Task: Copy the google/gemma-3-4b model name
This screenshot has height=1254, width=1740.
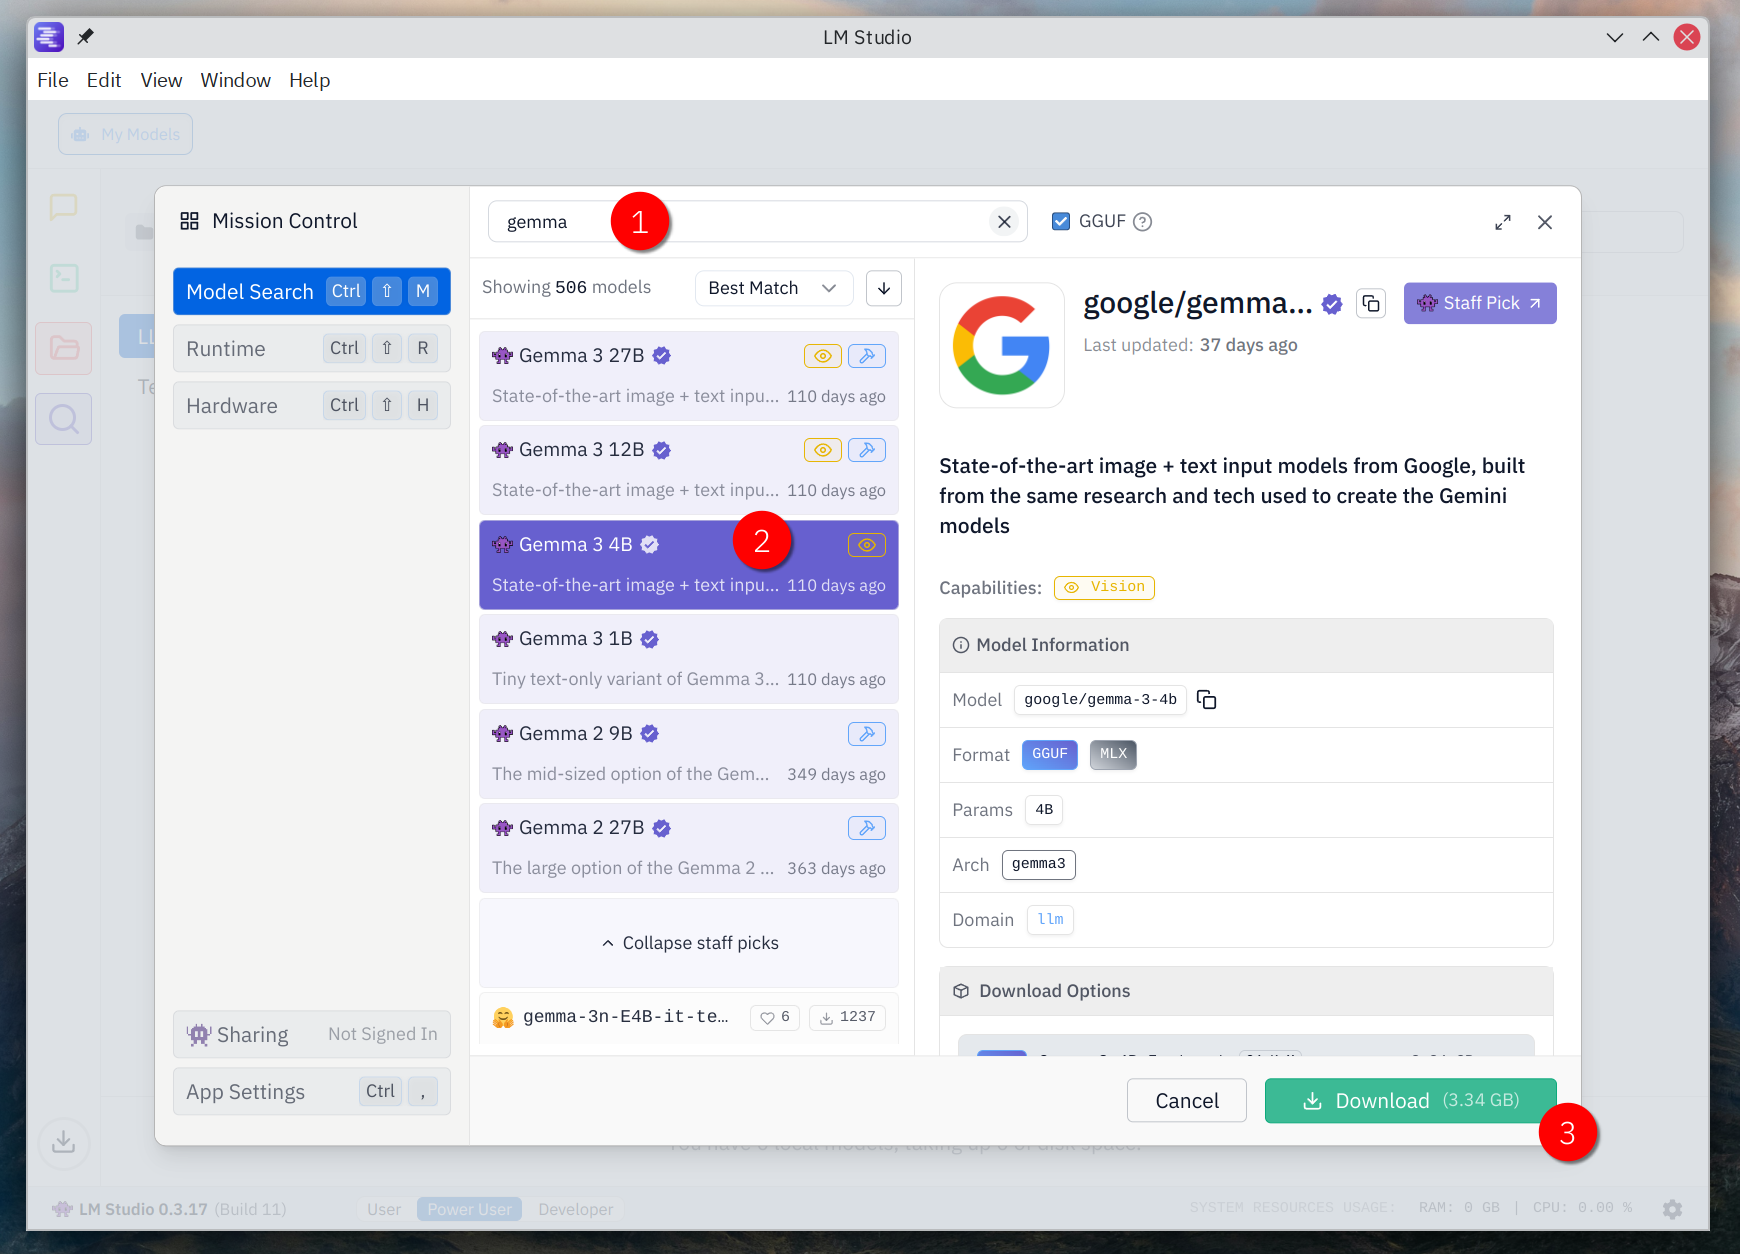Action: click(x=1207, y=700)
